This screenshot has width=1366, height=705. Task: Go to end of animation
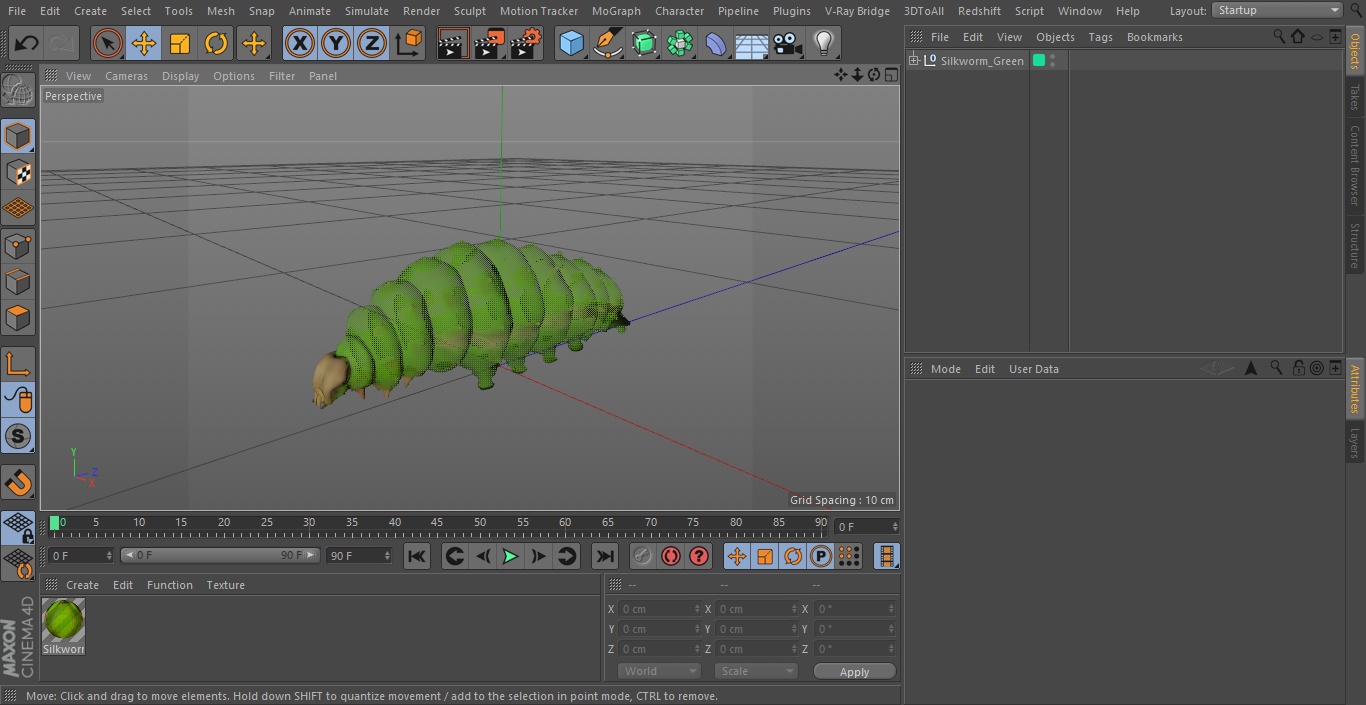(605, 556)
